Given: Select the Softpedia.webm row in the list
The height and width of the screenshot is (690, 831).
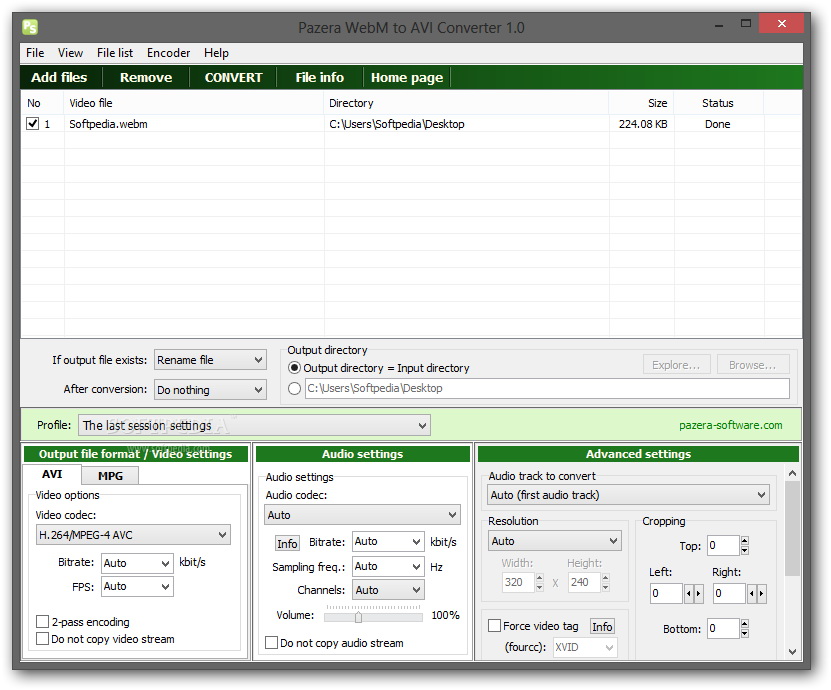Looking at the screenshot, I should tap(411, 123).
